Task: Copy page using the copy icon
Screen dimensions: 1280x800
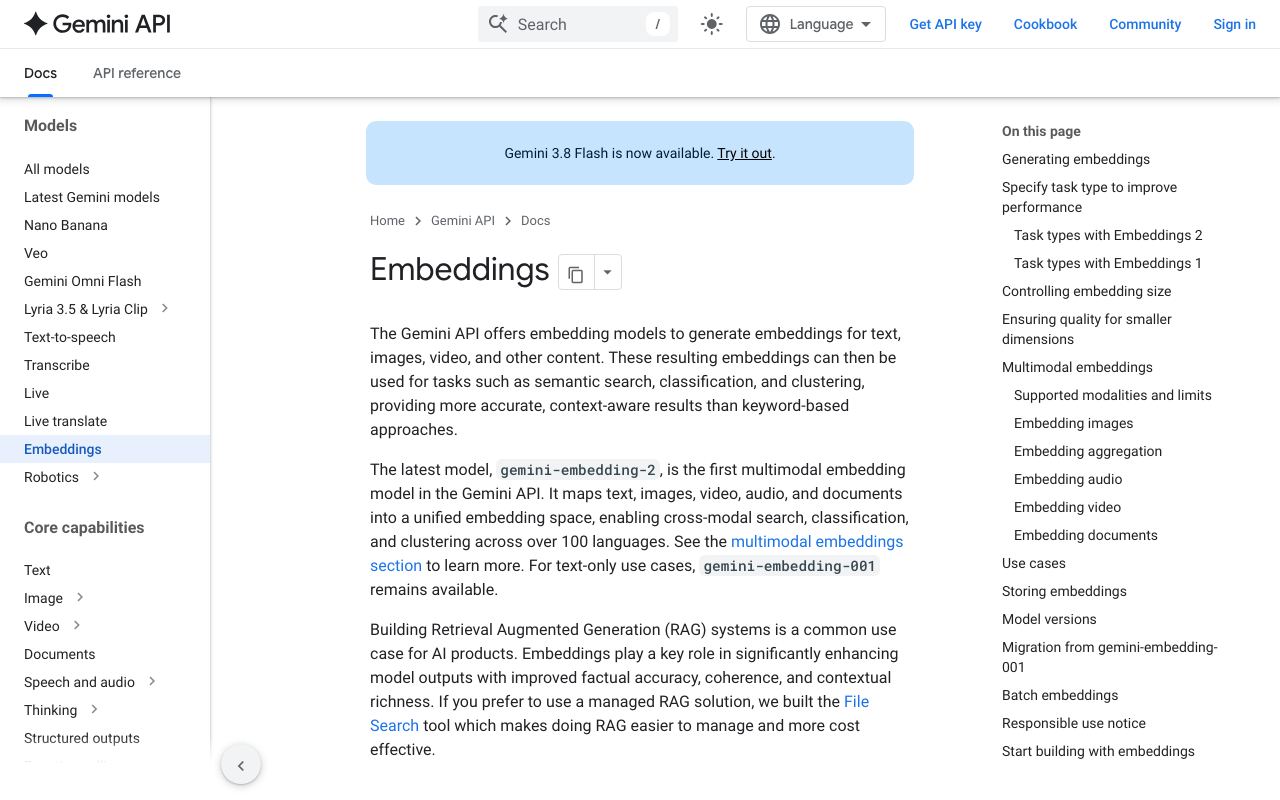Action: coord(575,273)
